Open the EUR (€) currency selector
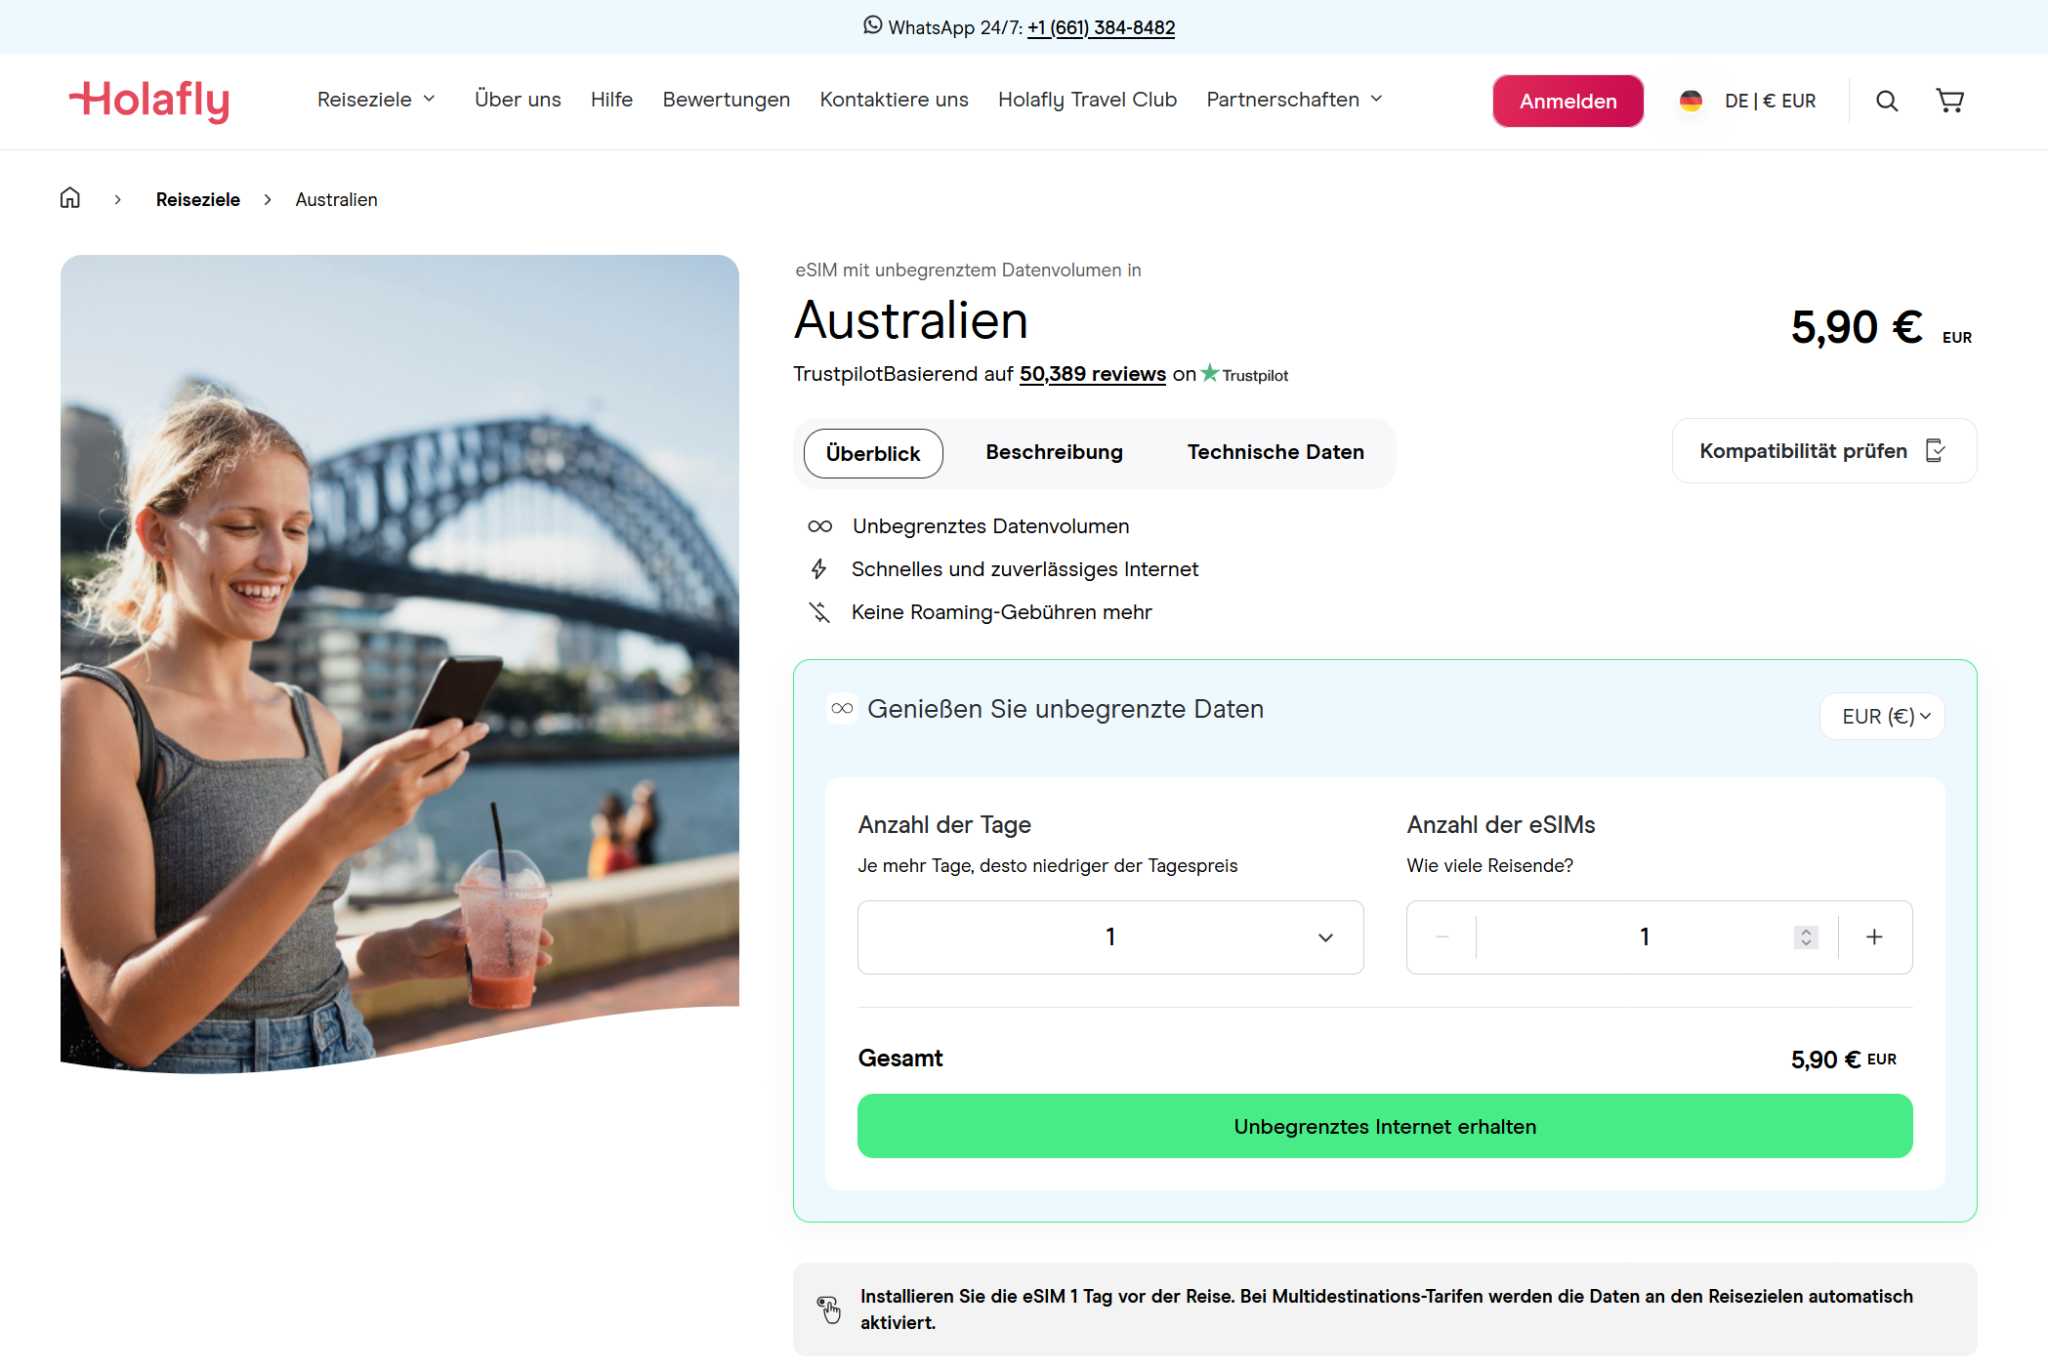 click(1883, 716)
